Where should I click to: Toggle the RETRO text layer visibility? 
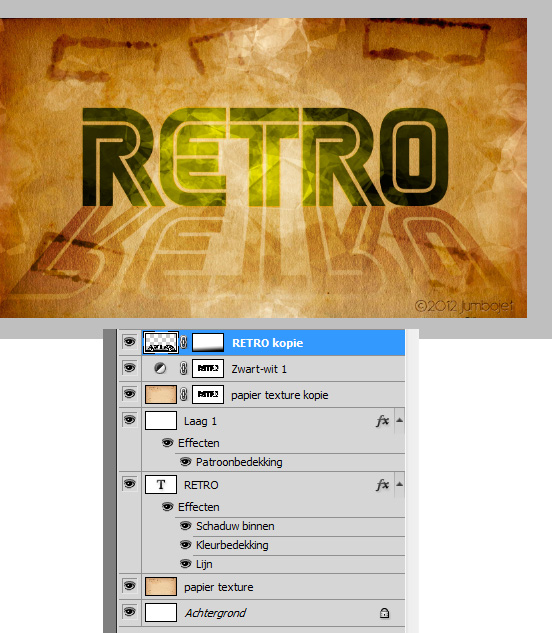[129, 484]
